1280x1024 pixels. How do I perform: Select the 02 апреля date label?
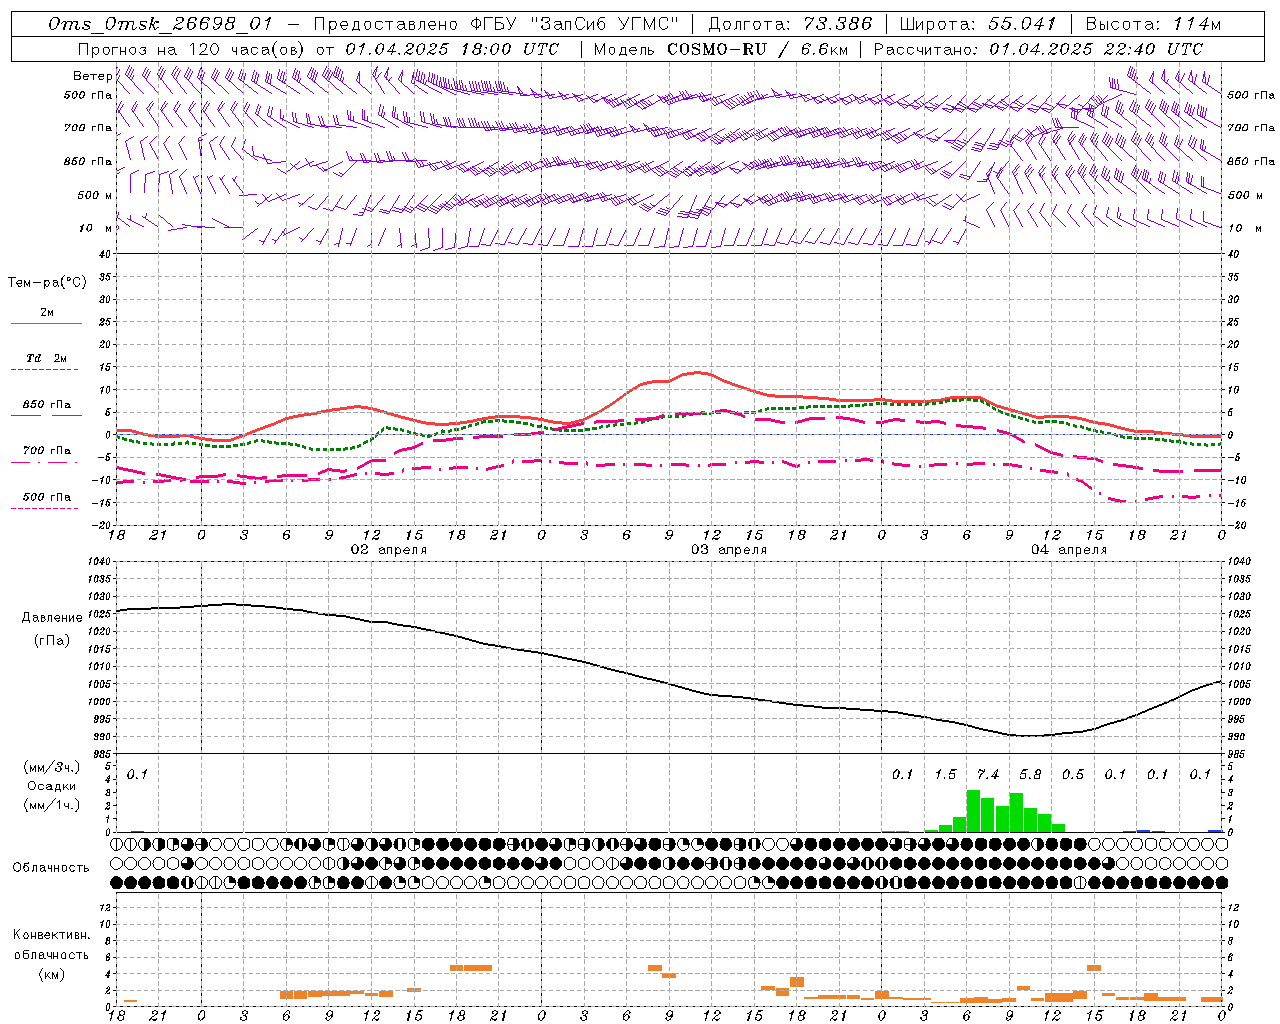[388, 550]
